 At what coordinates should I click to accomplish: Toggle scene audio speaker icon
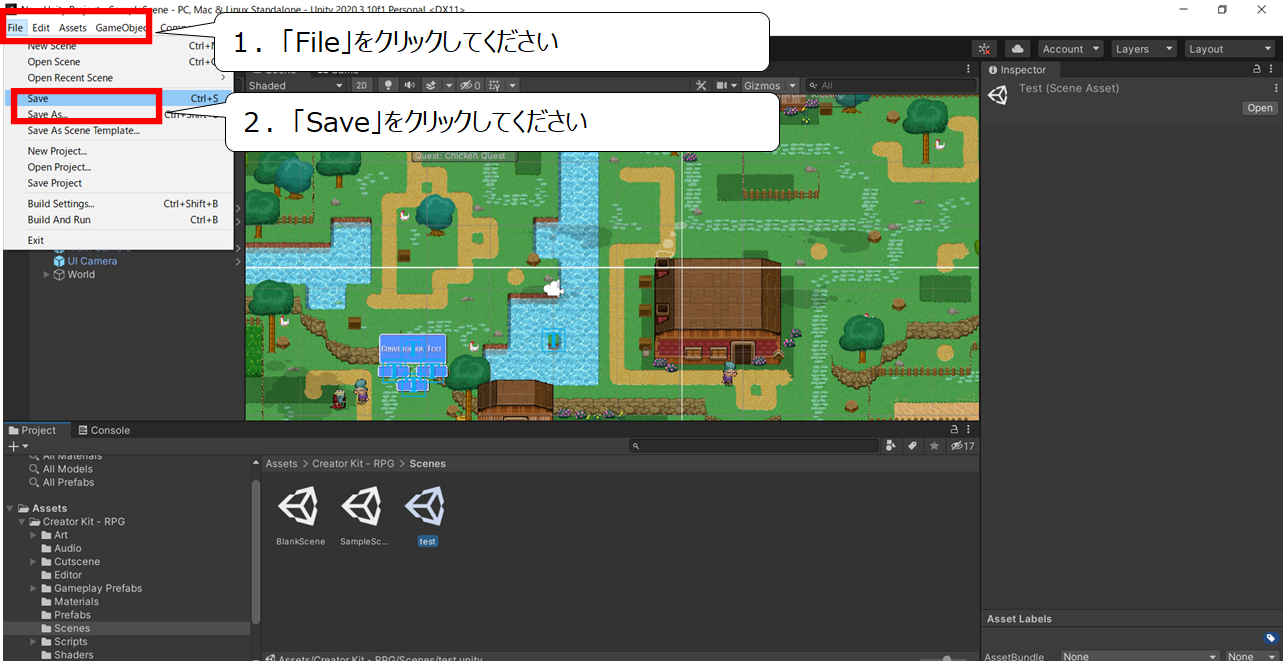[410, 86]
